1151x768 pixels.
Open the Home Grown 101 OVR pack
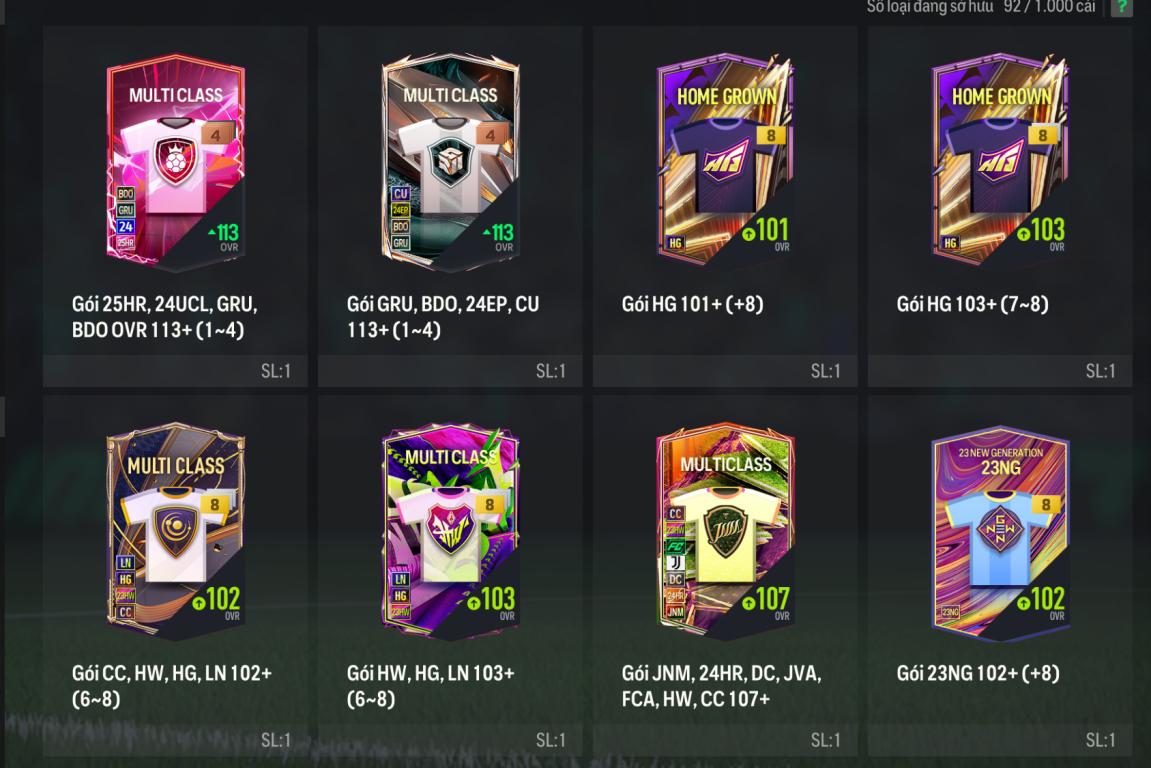[x=725, y=159]
